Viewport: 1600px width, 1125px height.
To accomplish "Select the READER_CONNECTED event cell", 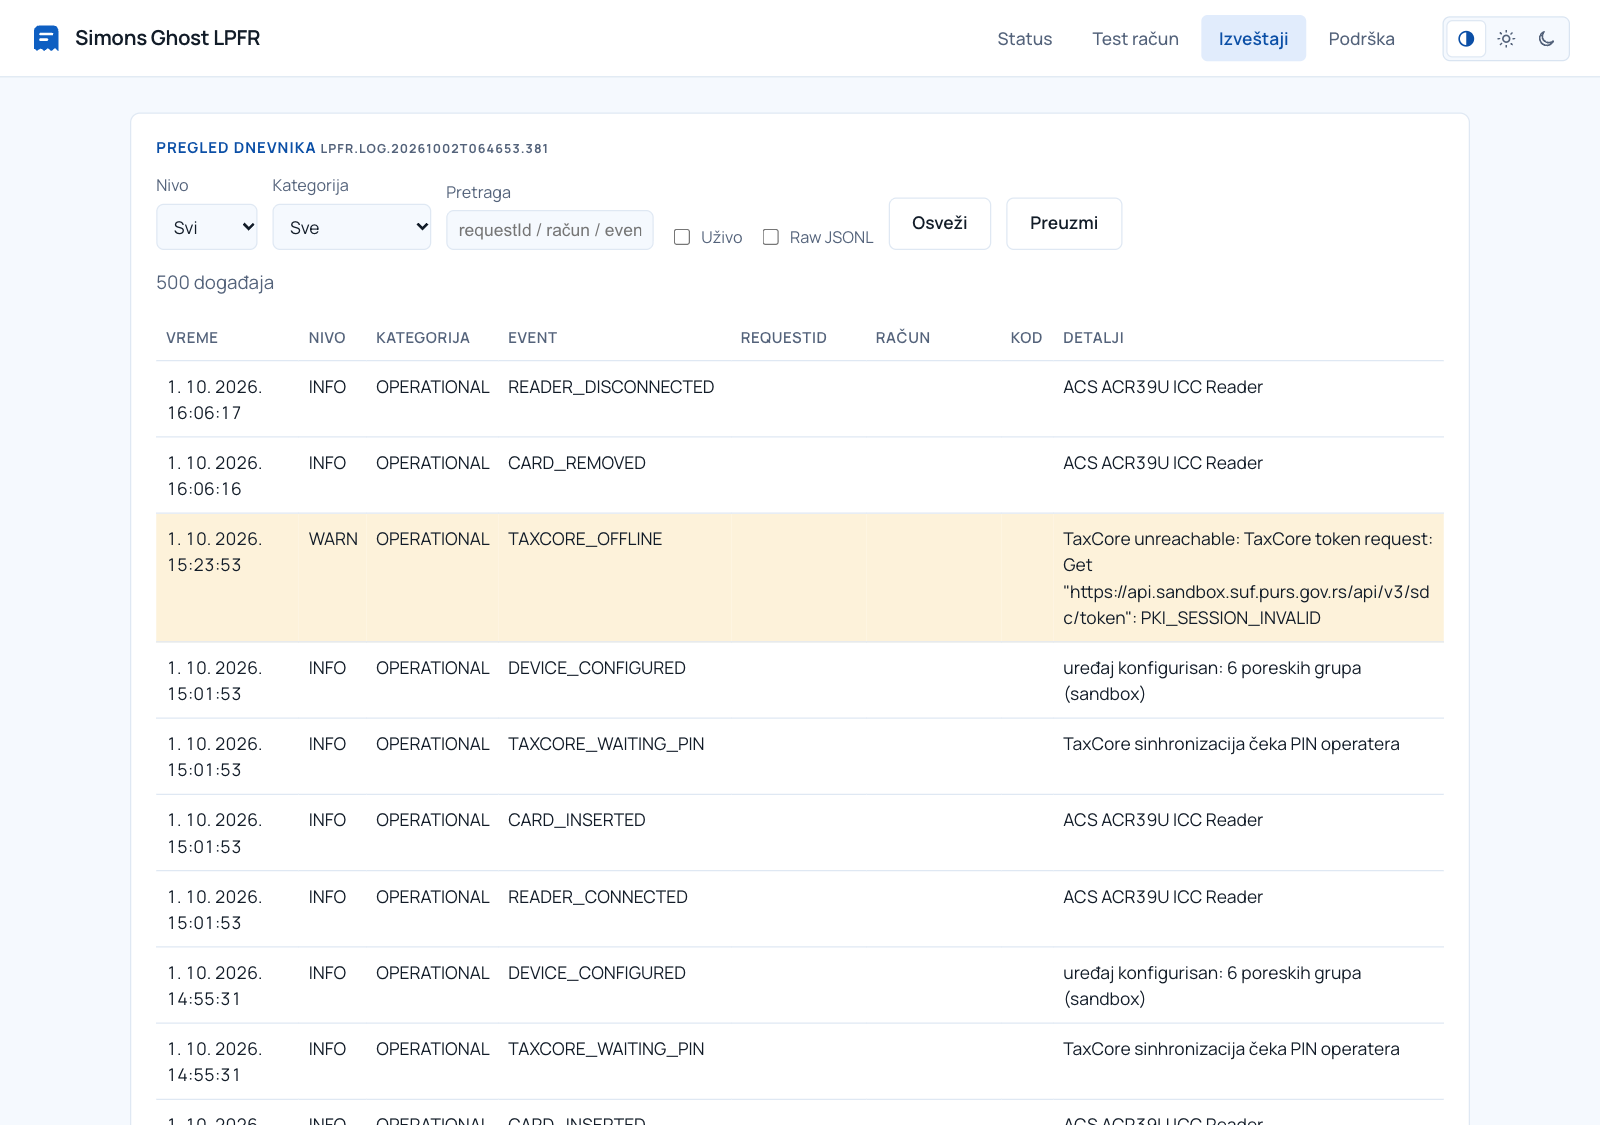I will tap(598, 897).
